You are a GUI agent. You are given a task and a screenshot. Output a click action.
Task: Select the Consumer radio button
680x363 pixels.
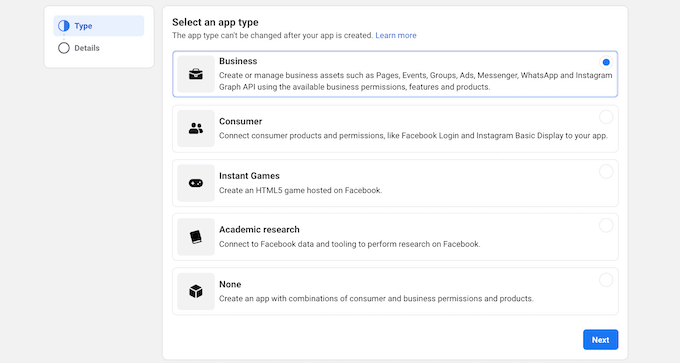606,117
